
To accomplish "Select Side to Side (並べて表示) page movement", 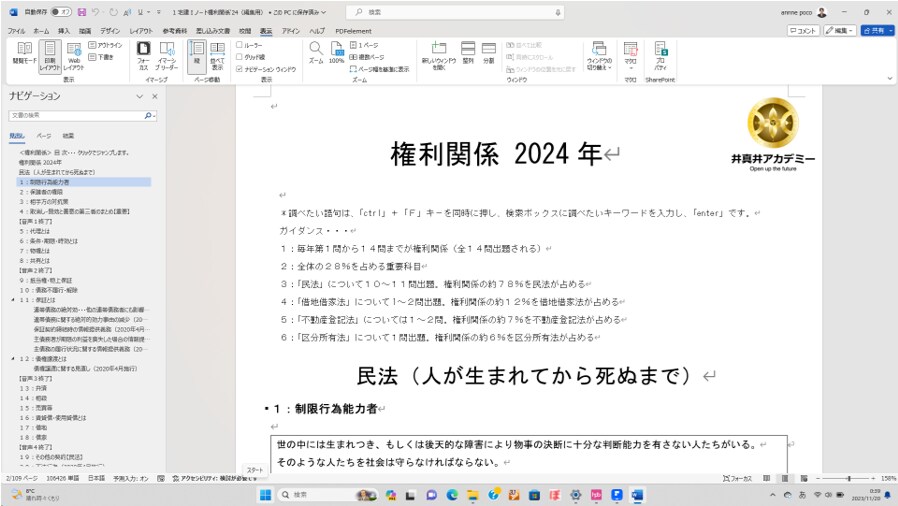I will pos(217,55).
